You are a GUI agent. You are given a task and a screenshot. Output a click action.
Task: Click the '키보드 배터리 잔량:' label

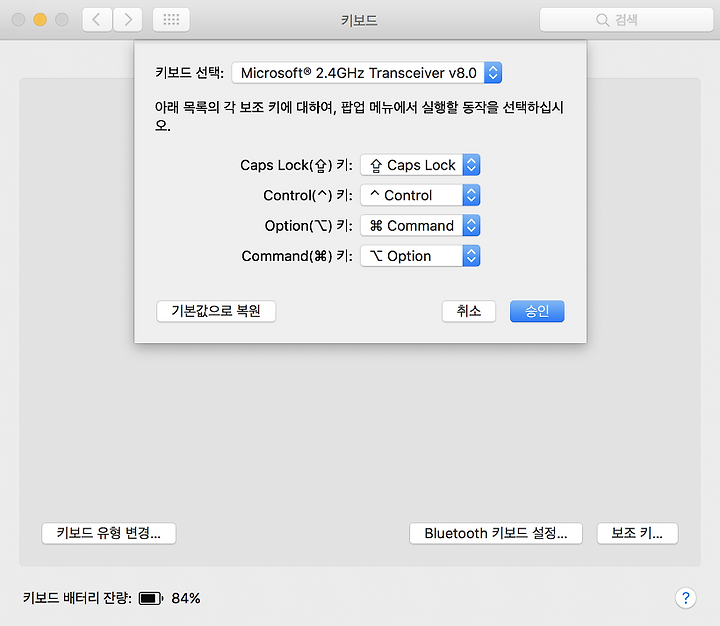[78, 598]
